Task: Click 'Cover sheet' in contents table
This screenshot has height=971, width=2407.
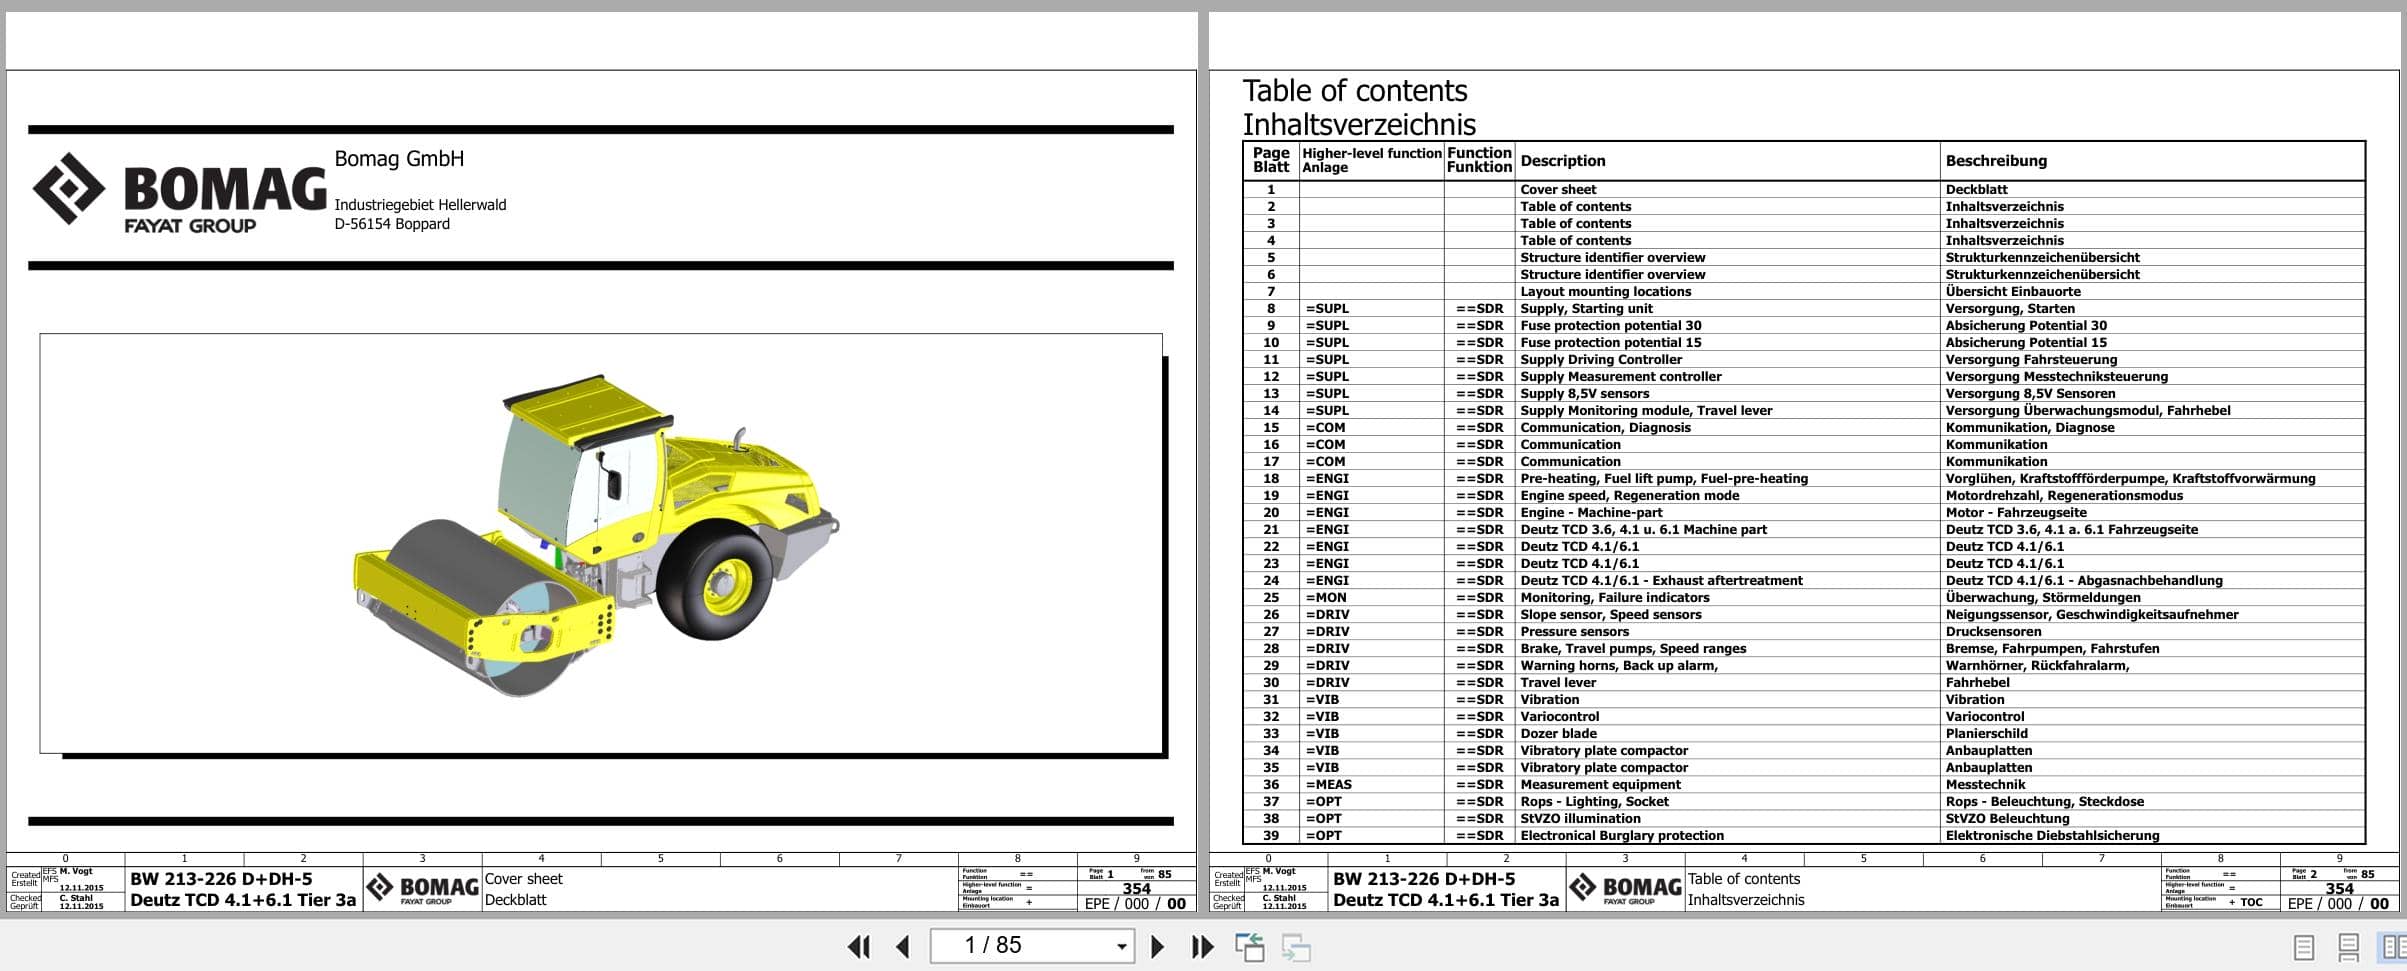Action: coord(1558,189)
